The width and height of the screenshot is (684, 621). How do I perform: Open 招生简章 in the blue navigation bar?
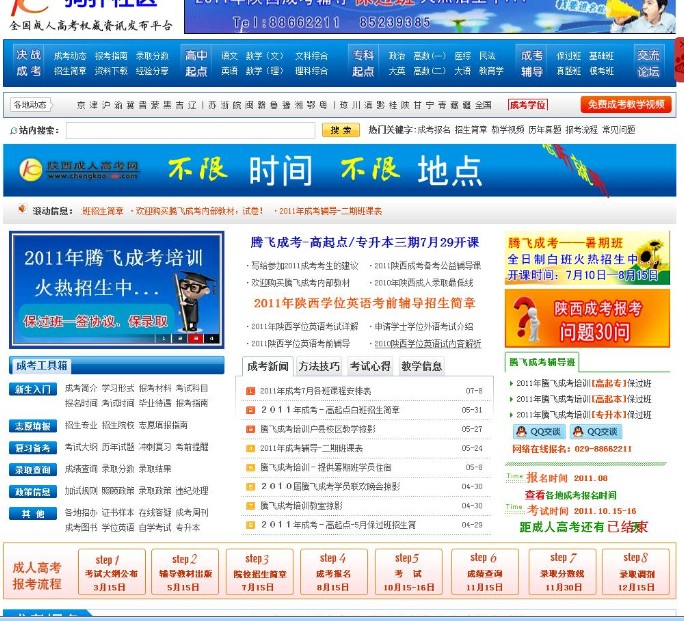[x=70, y=71]
